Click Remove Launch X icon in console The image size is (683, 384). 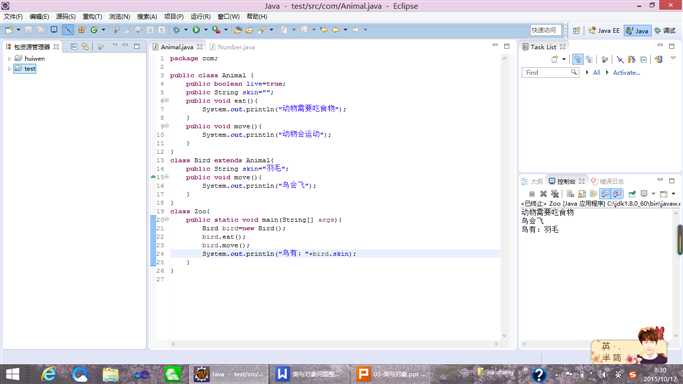coord(543,194)
